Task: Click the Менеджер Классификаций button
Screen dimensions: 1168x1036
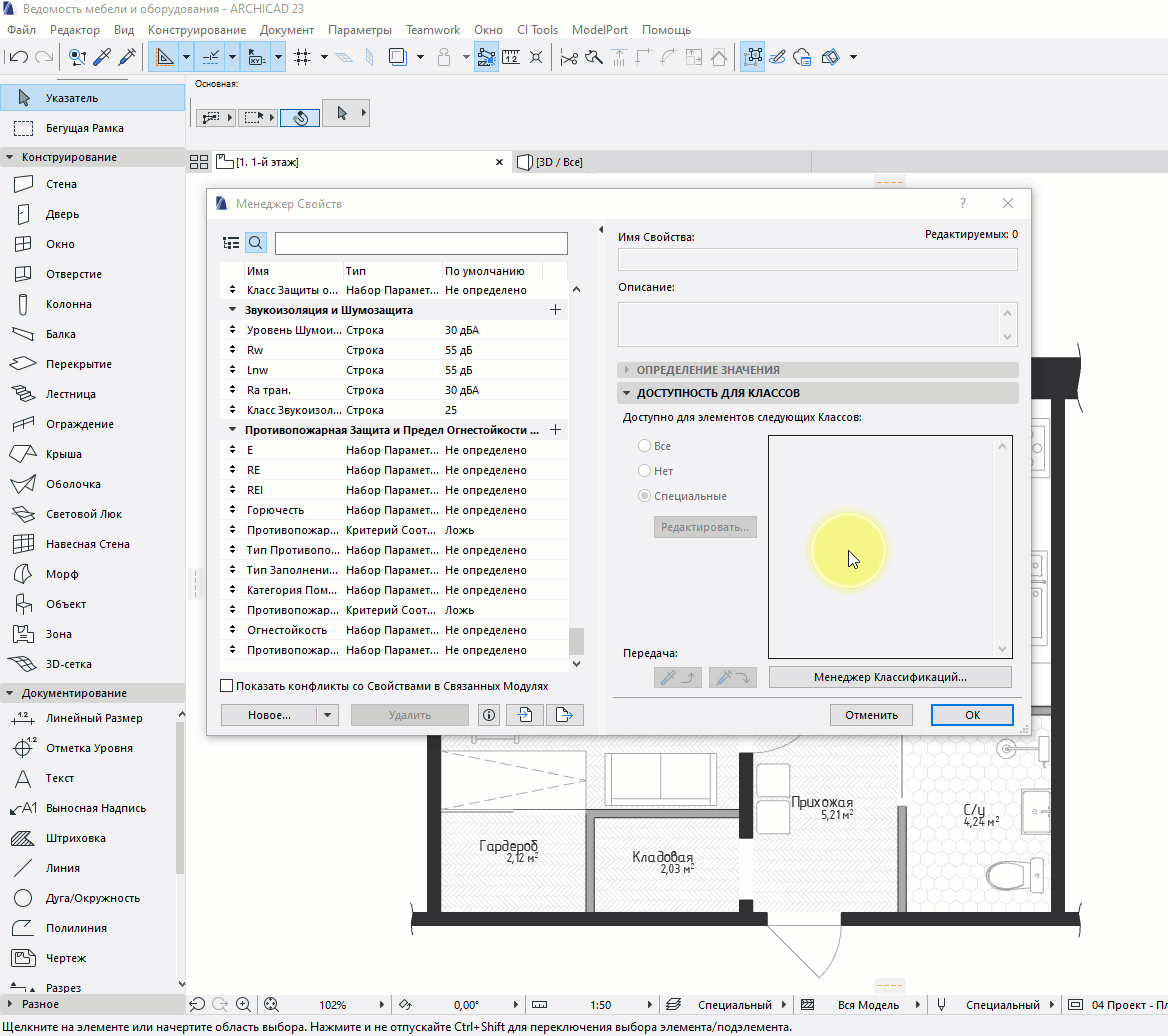Action: coord(890,677)
